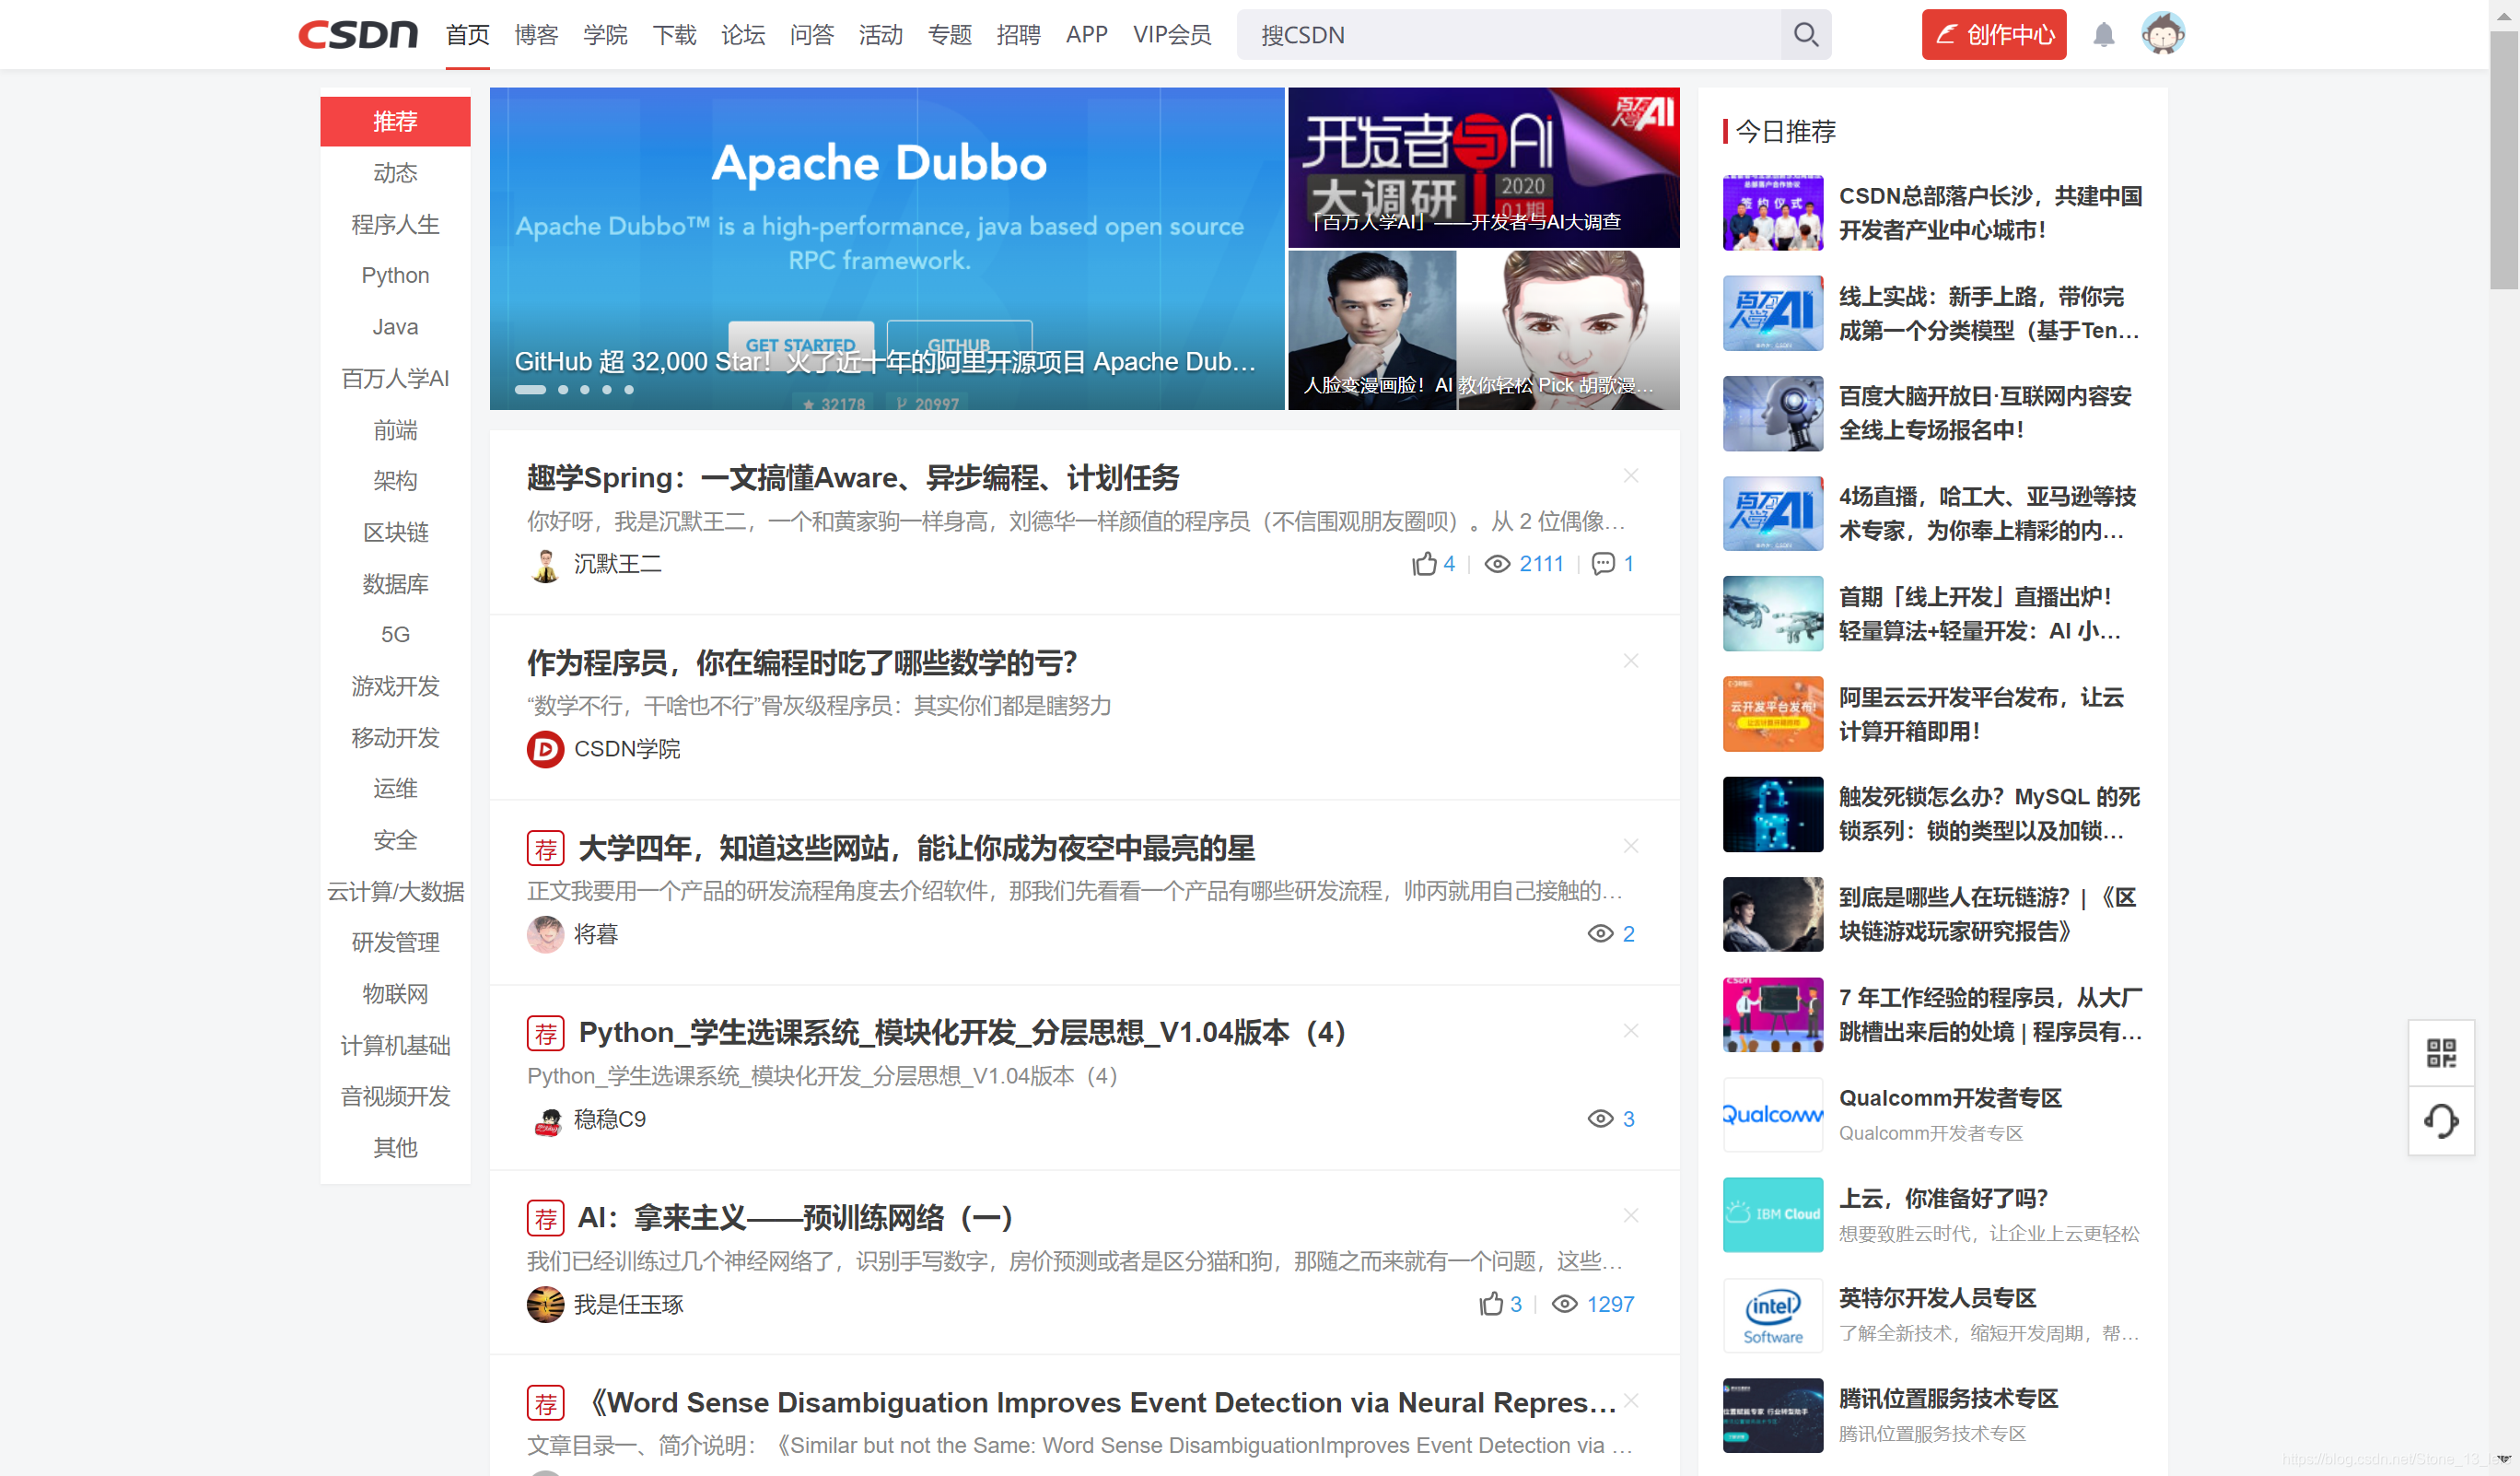The image size is (2520, 1476).
Task: Select the last carousel indicator dot
Action: tap(629, 390)
